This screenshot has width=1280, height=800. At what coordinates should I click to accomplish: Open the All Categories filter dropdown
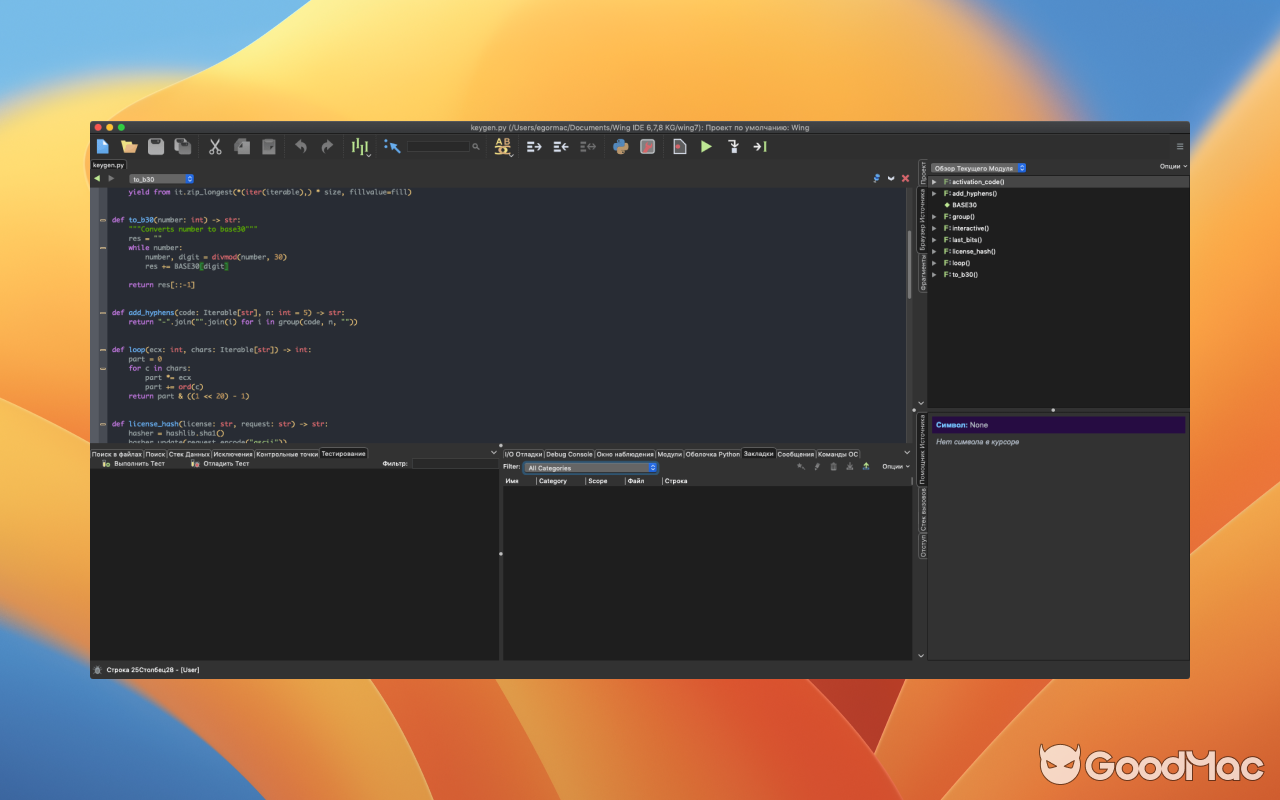pyautogui.click(x=590, y=467)
